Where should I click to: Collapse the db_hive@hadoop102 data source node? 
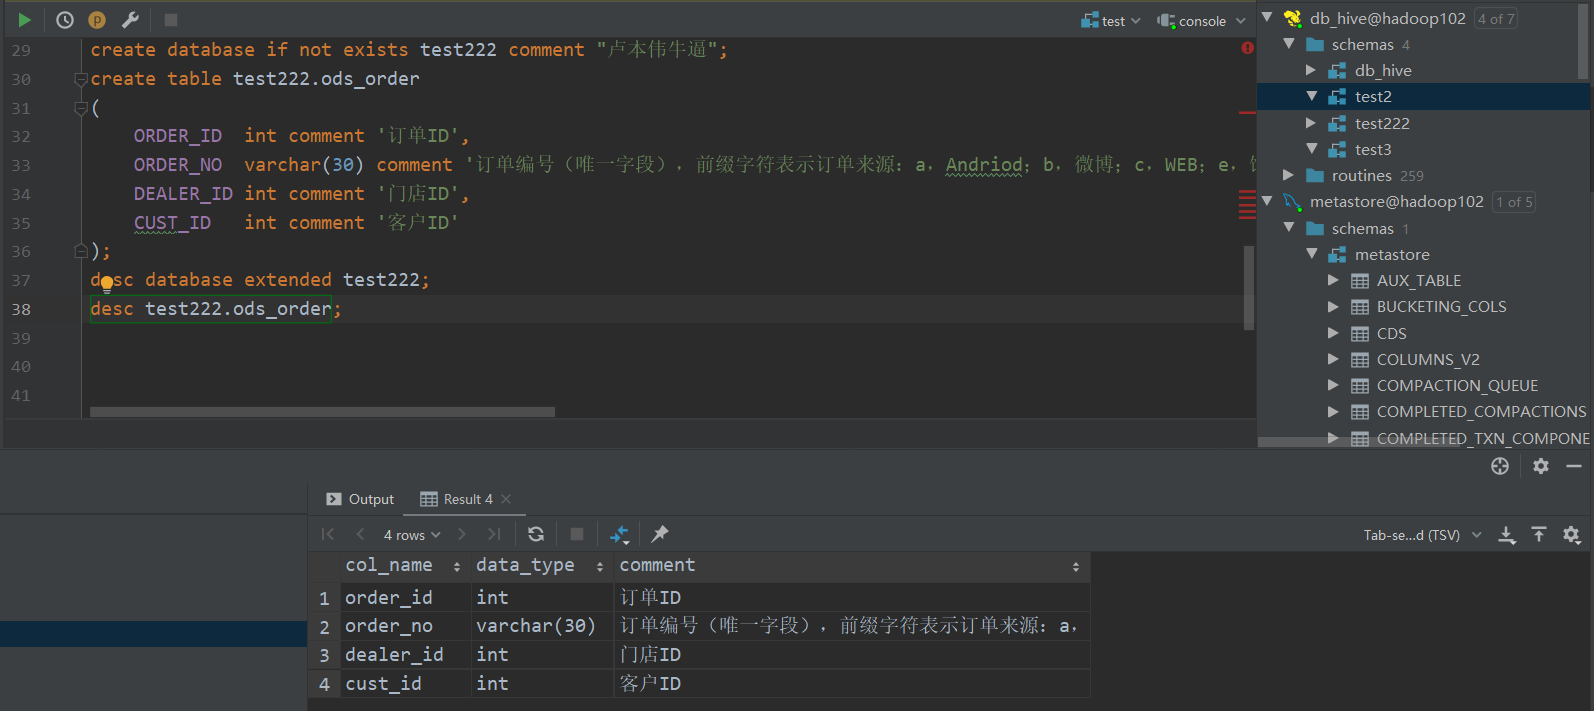pyautogui.click(x=1267, y=17)
